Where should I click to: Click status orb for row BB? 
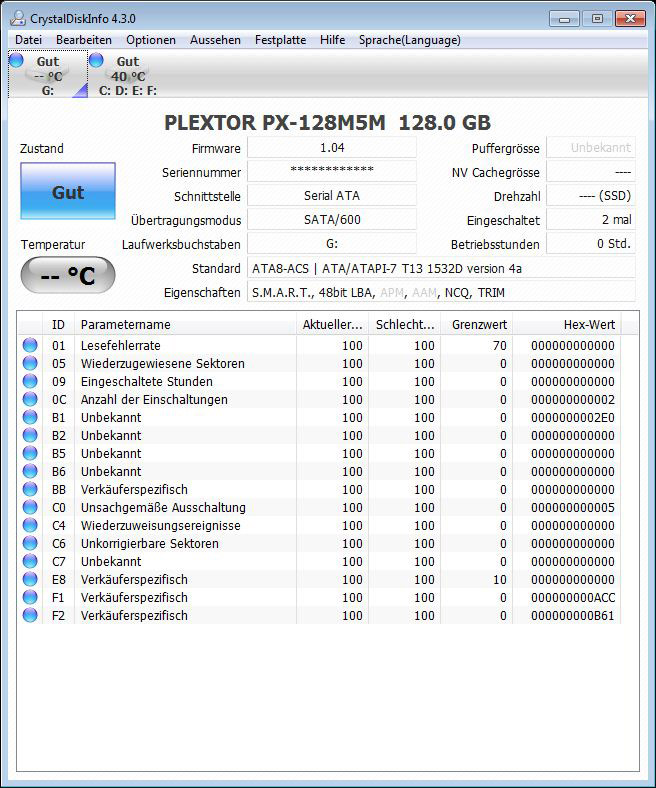tap(30, 489)
